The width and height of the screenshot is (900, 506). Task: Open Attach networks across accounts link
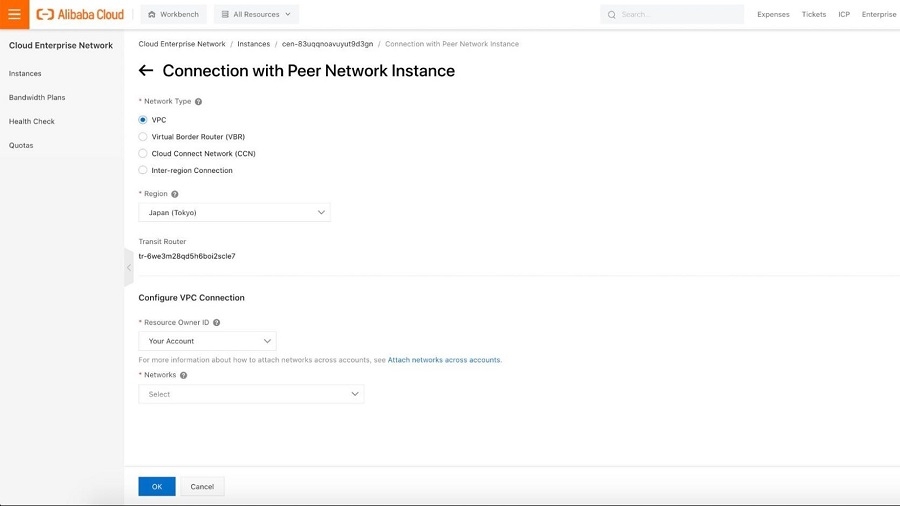[x=444, y=360]
